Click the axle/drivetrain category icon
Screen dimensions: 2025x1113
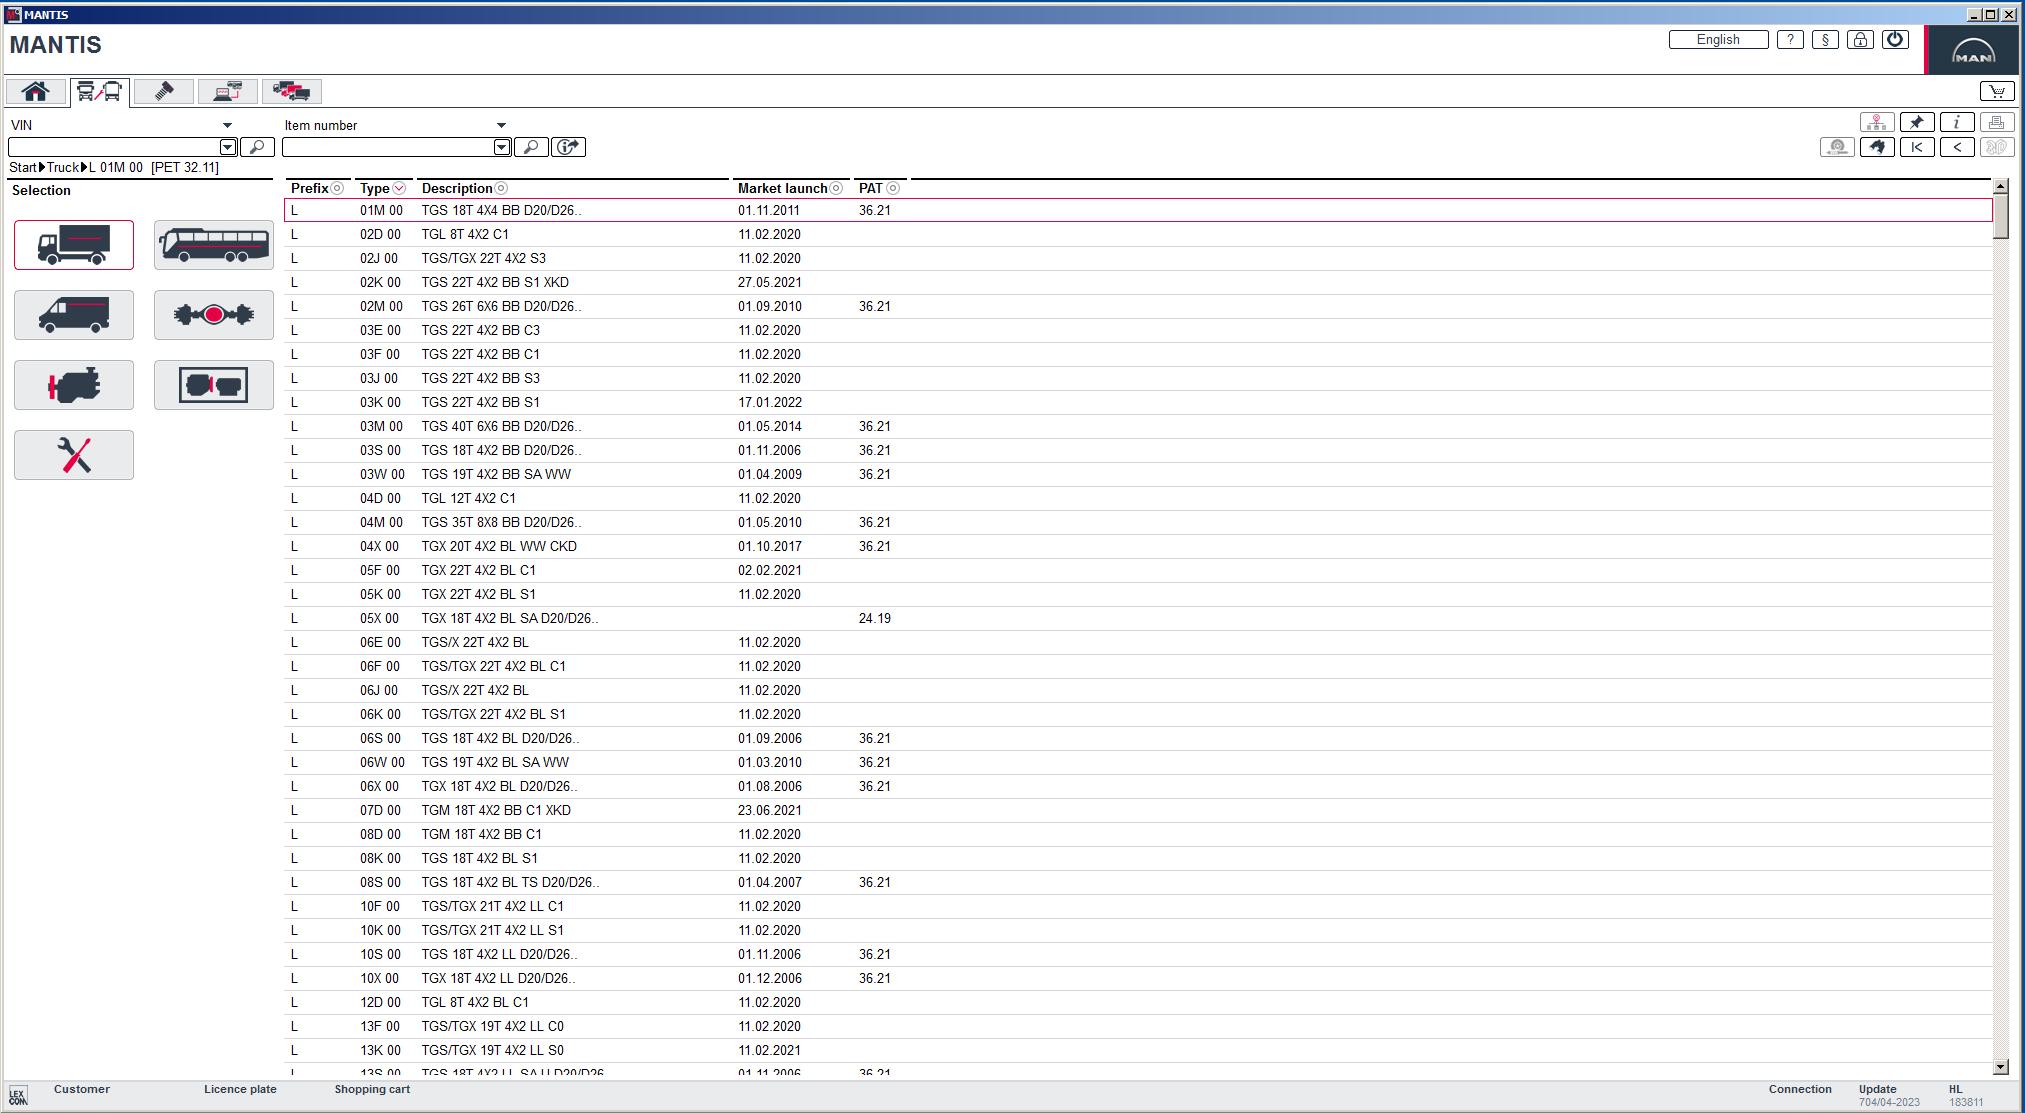tap(213, 314)
